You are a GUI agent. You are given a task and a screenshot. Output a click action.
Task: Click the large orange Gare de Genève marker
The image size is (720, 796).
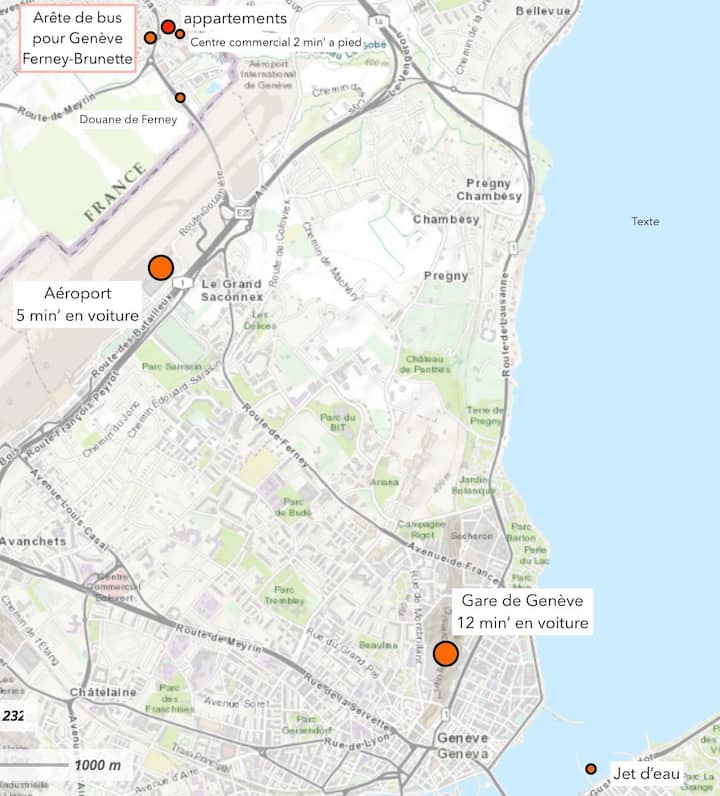[x=446, y=654]
